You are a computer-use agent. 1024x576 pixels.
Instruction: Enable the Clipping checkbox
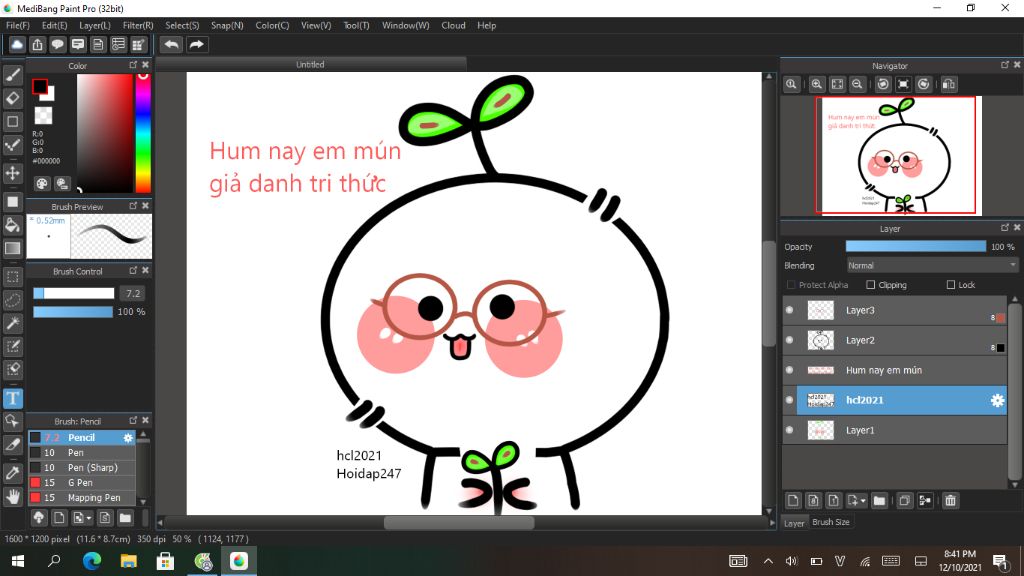tap(870, 285)
